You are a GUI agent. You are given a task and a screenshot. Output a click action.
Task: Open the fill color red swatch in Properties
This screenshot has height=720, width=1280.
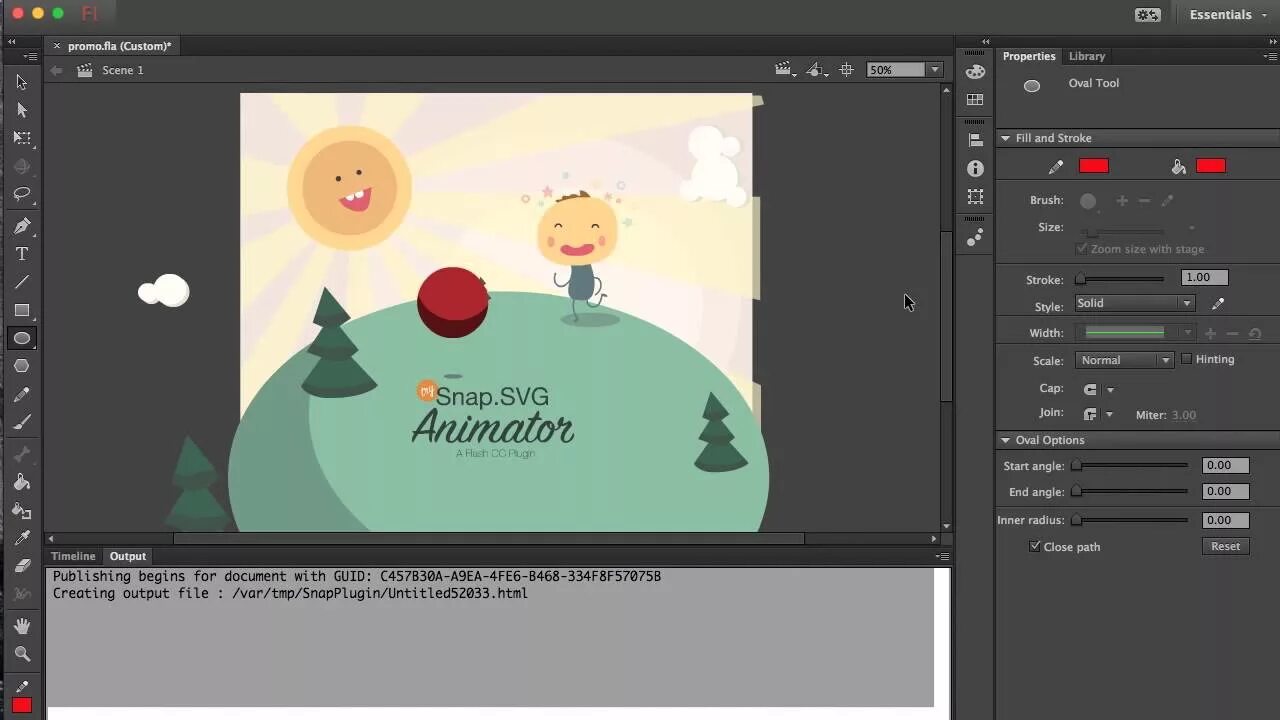1211,166
